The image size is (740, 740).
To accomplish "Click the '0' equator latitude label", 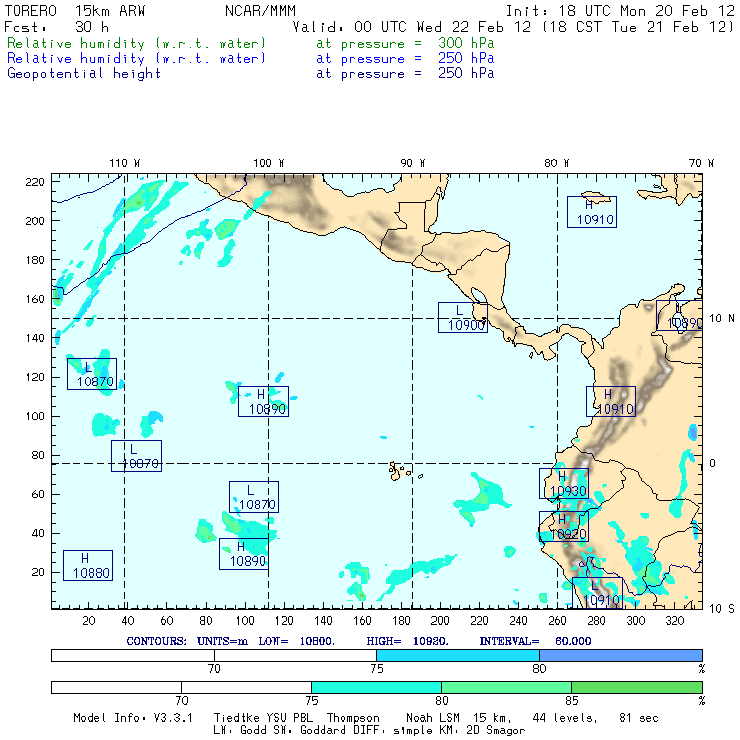I will coord(712,463).
